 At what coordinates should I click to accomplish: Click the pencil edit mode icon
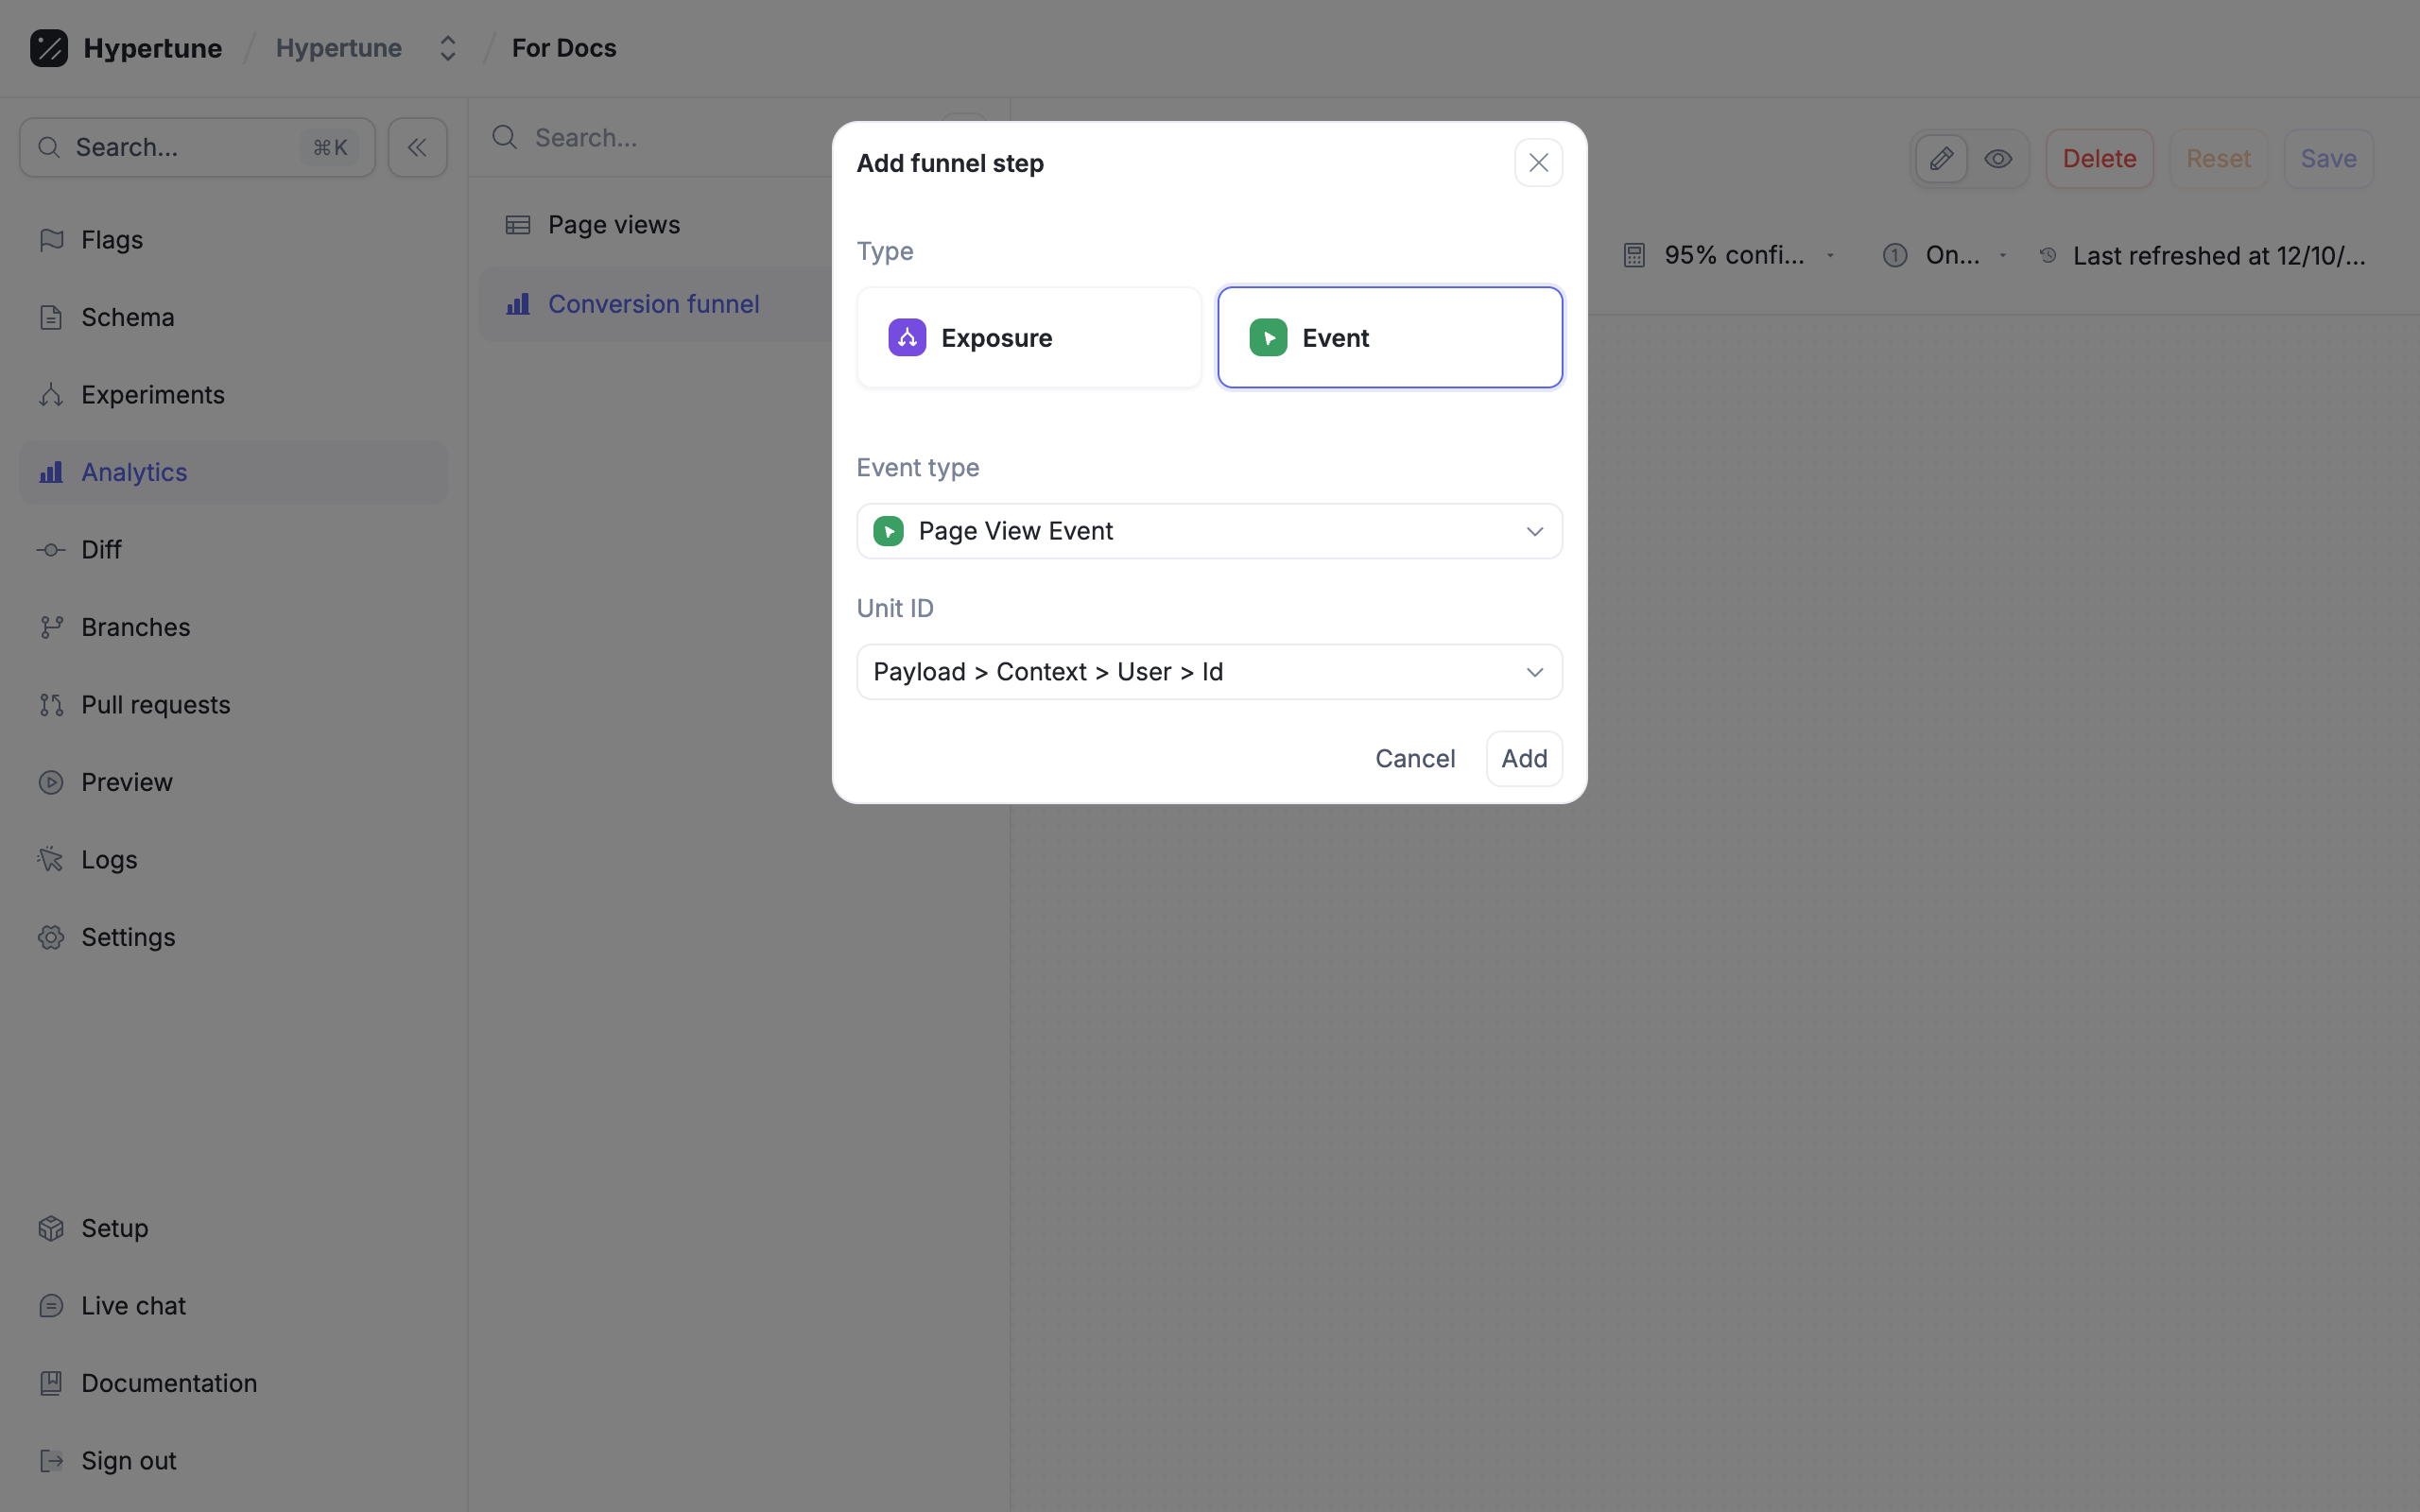click(x=1941, y=159)
